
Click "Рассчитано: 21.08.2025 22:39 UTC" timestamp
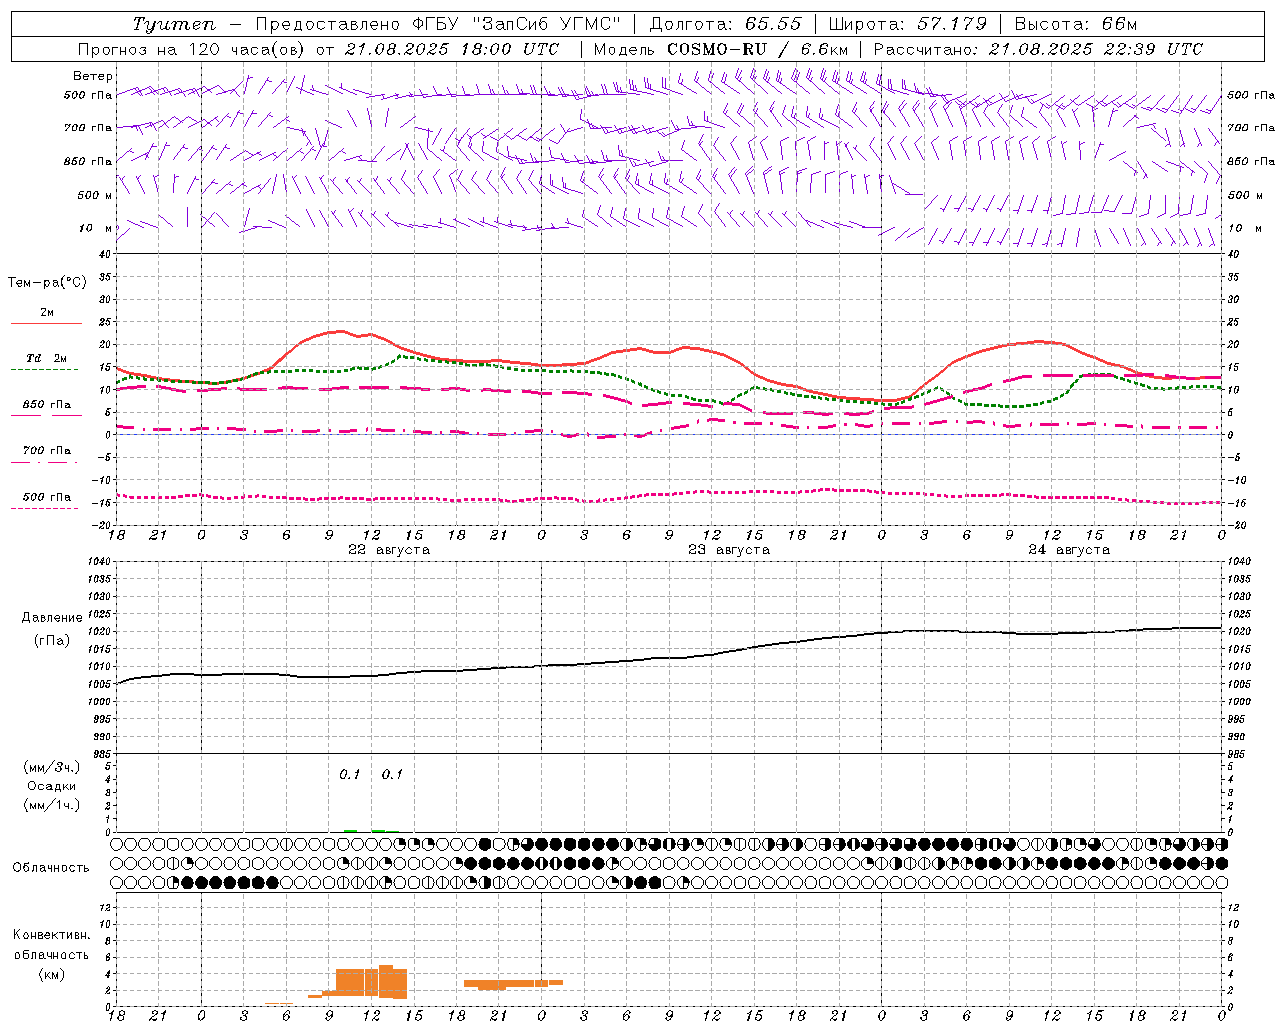point(1038,49)
